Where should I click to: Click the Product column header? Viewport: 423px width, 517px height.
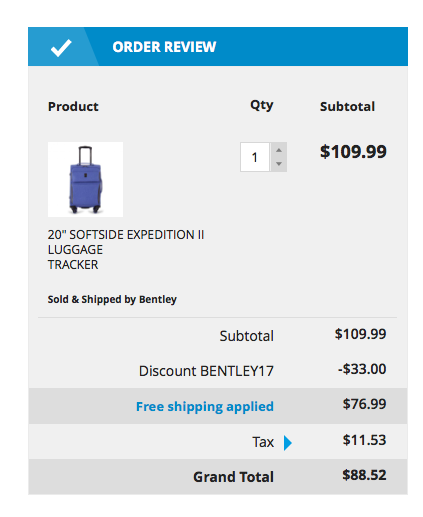pos(73,107)
